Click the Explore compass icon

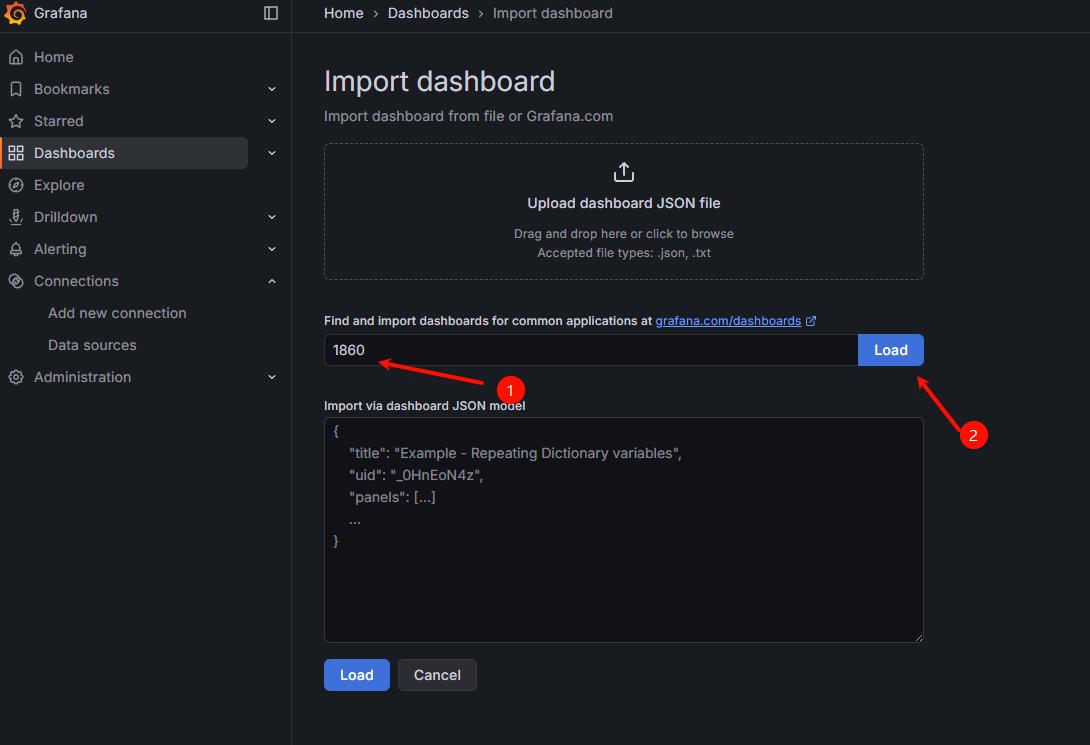coord(16,185)
